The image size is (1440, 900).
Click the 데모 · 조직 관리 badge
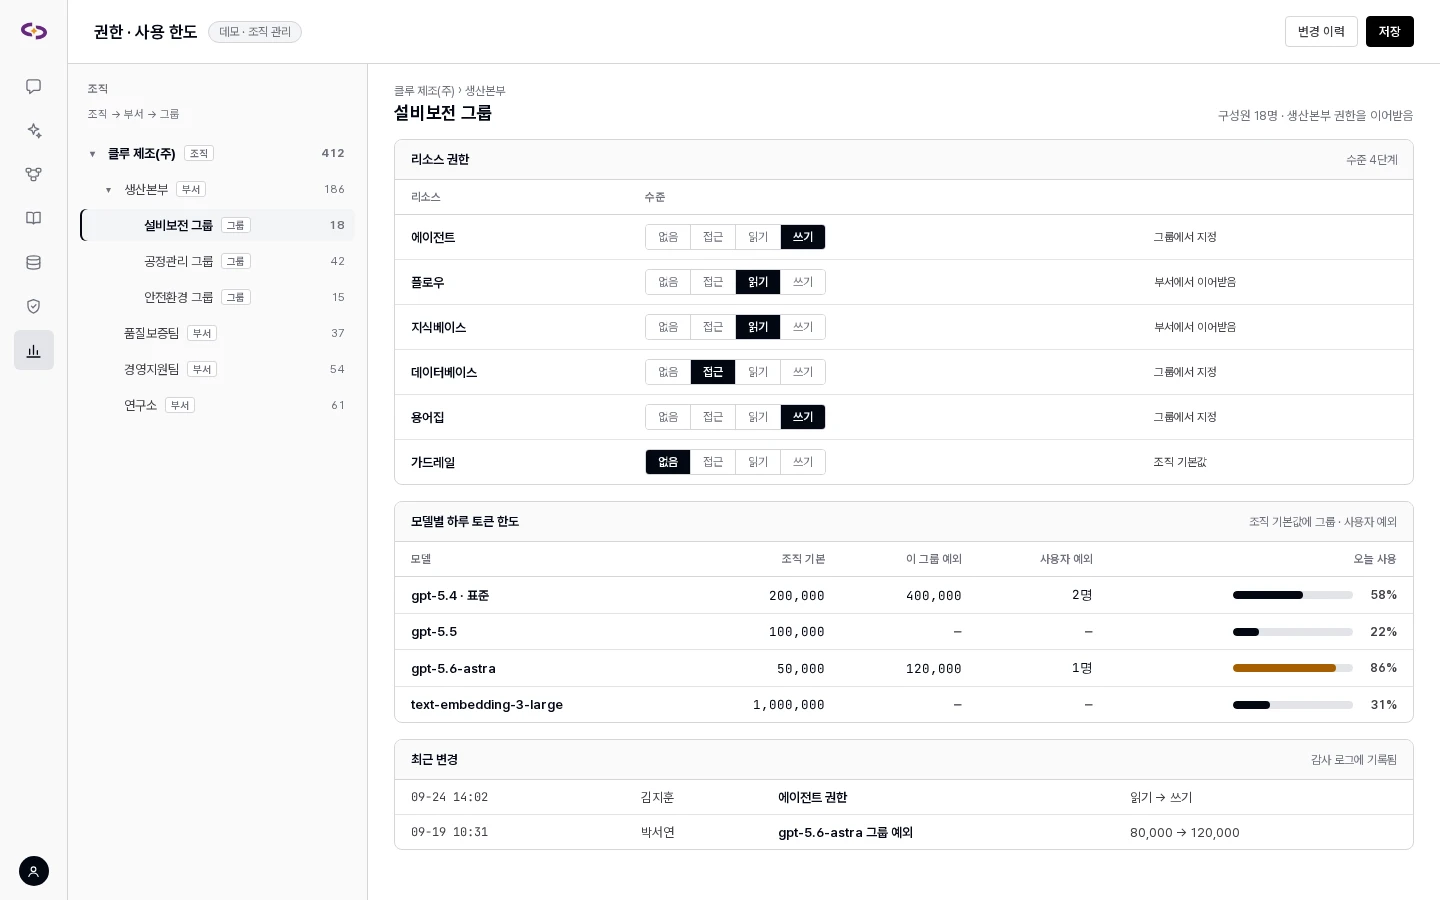(255, 32)
